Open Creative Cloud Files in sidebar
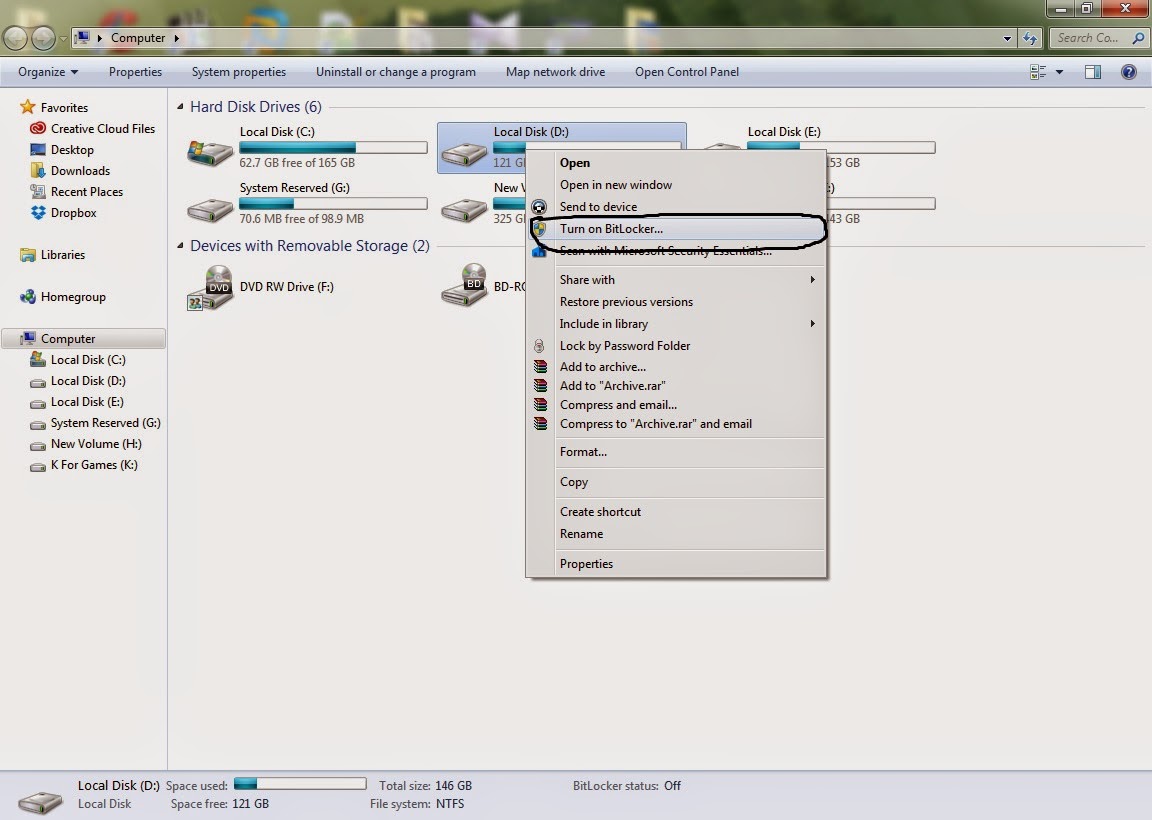The height and width of the screenshot is (820, 1152). pos(92,129)
